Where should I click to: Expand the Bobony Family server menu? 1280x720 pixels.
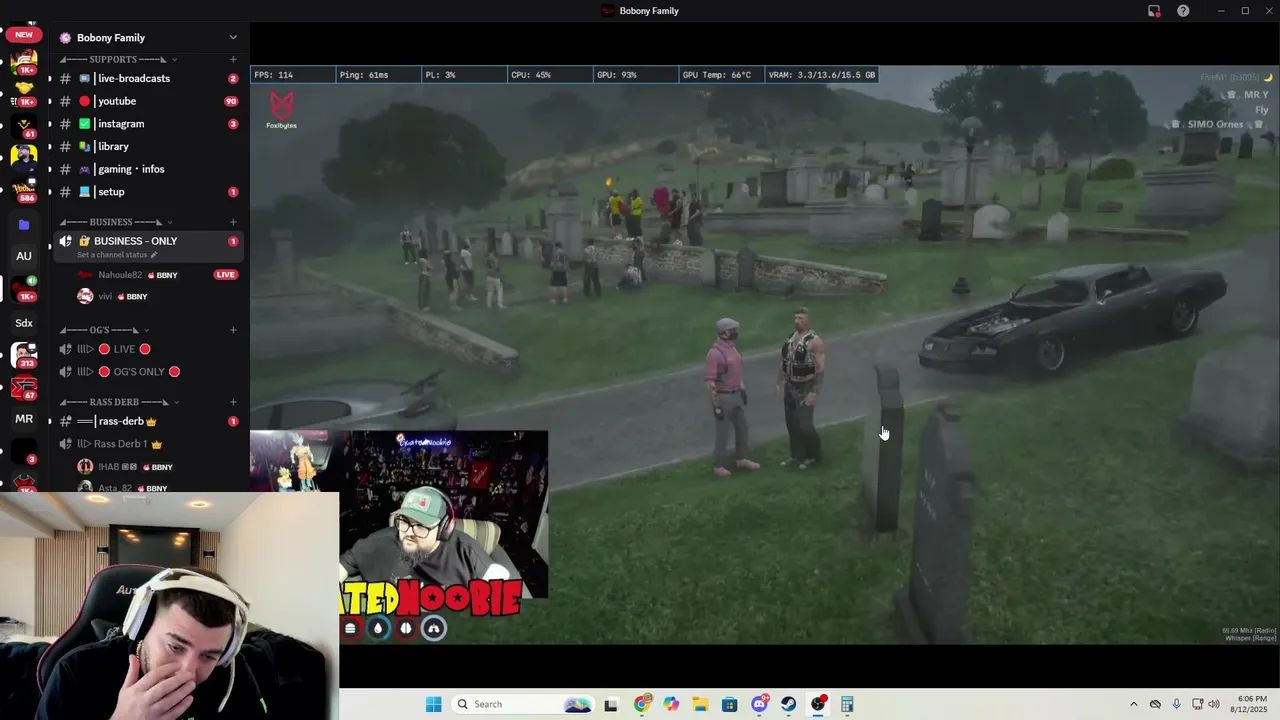tap(233, 38)
